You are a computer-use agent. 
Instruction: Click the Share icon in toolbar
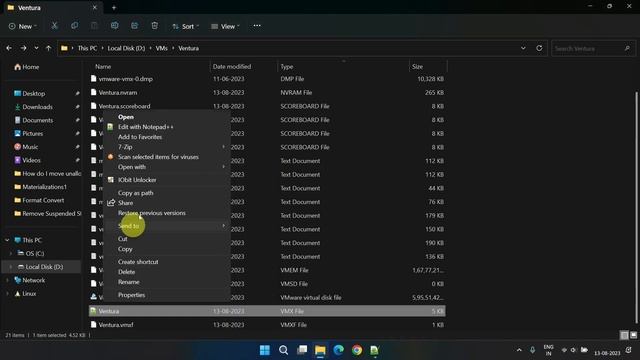pos(135,26)
